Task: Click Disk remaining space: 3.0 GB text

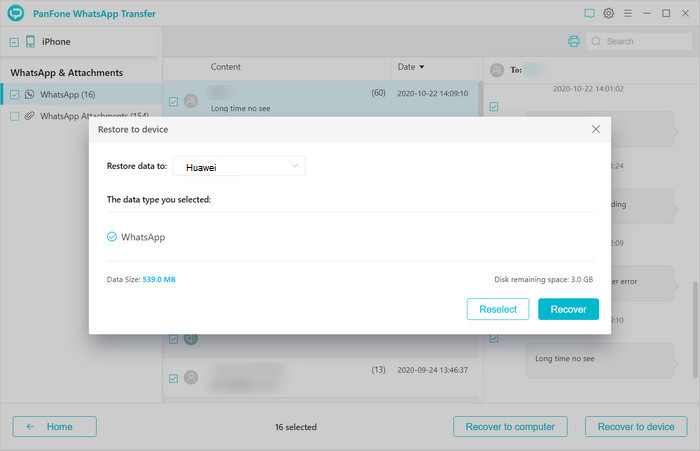Action: tap(543, 280)
